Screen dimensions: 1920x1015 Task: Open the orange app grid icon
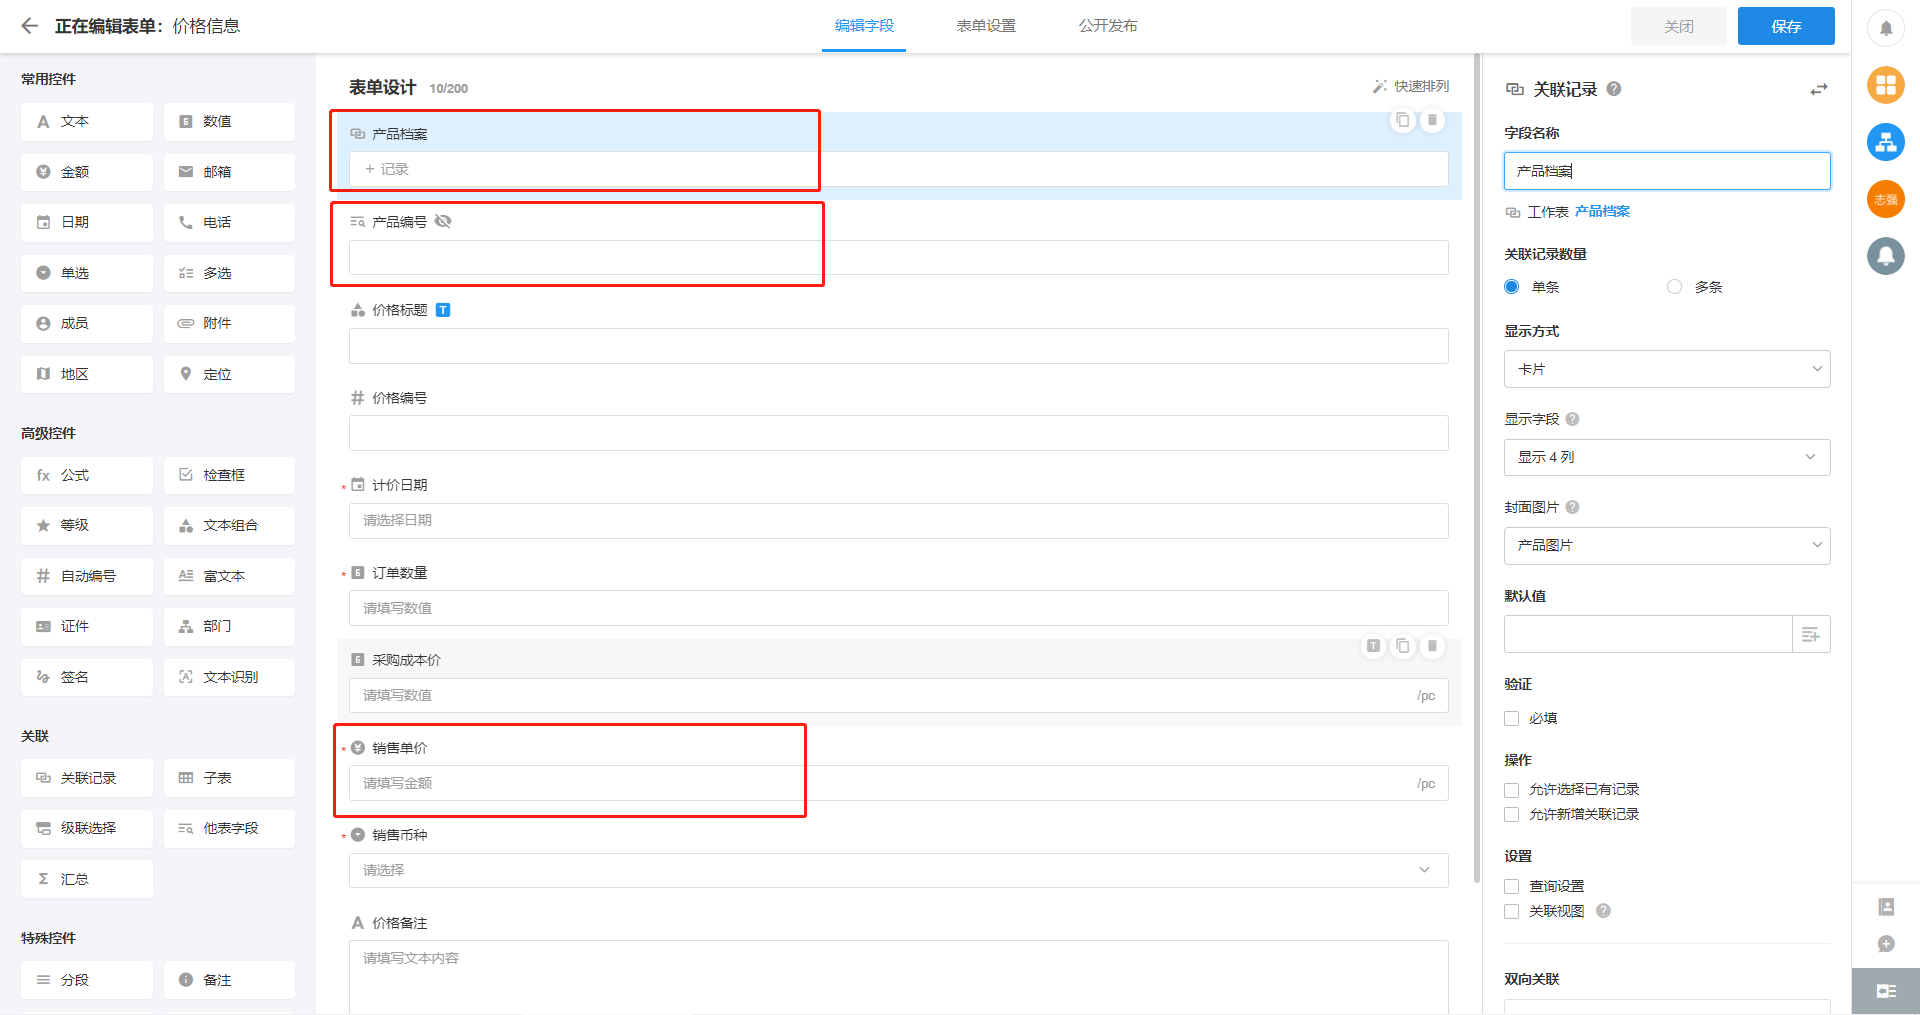pyautogui.click(x=1886, y=85)
